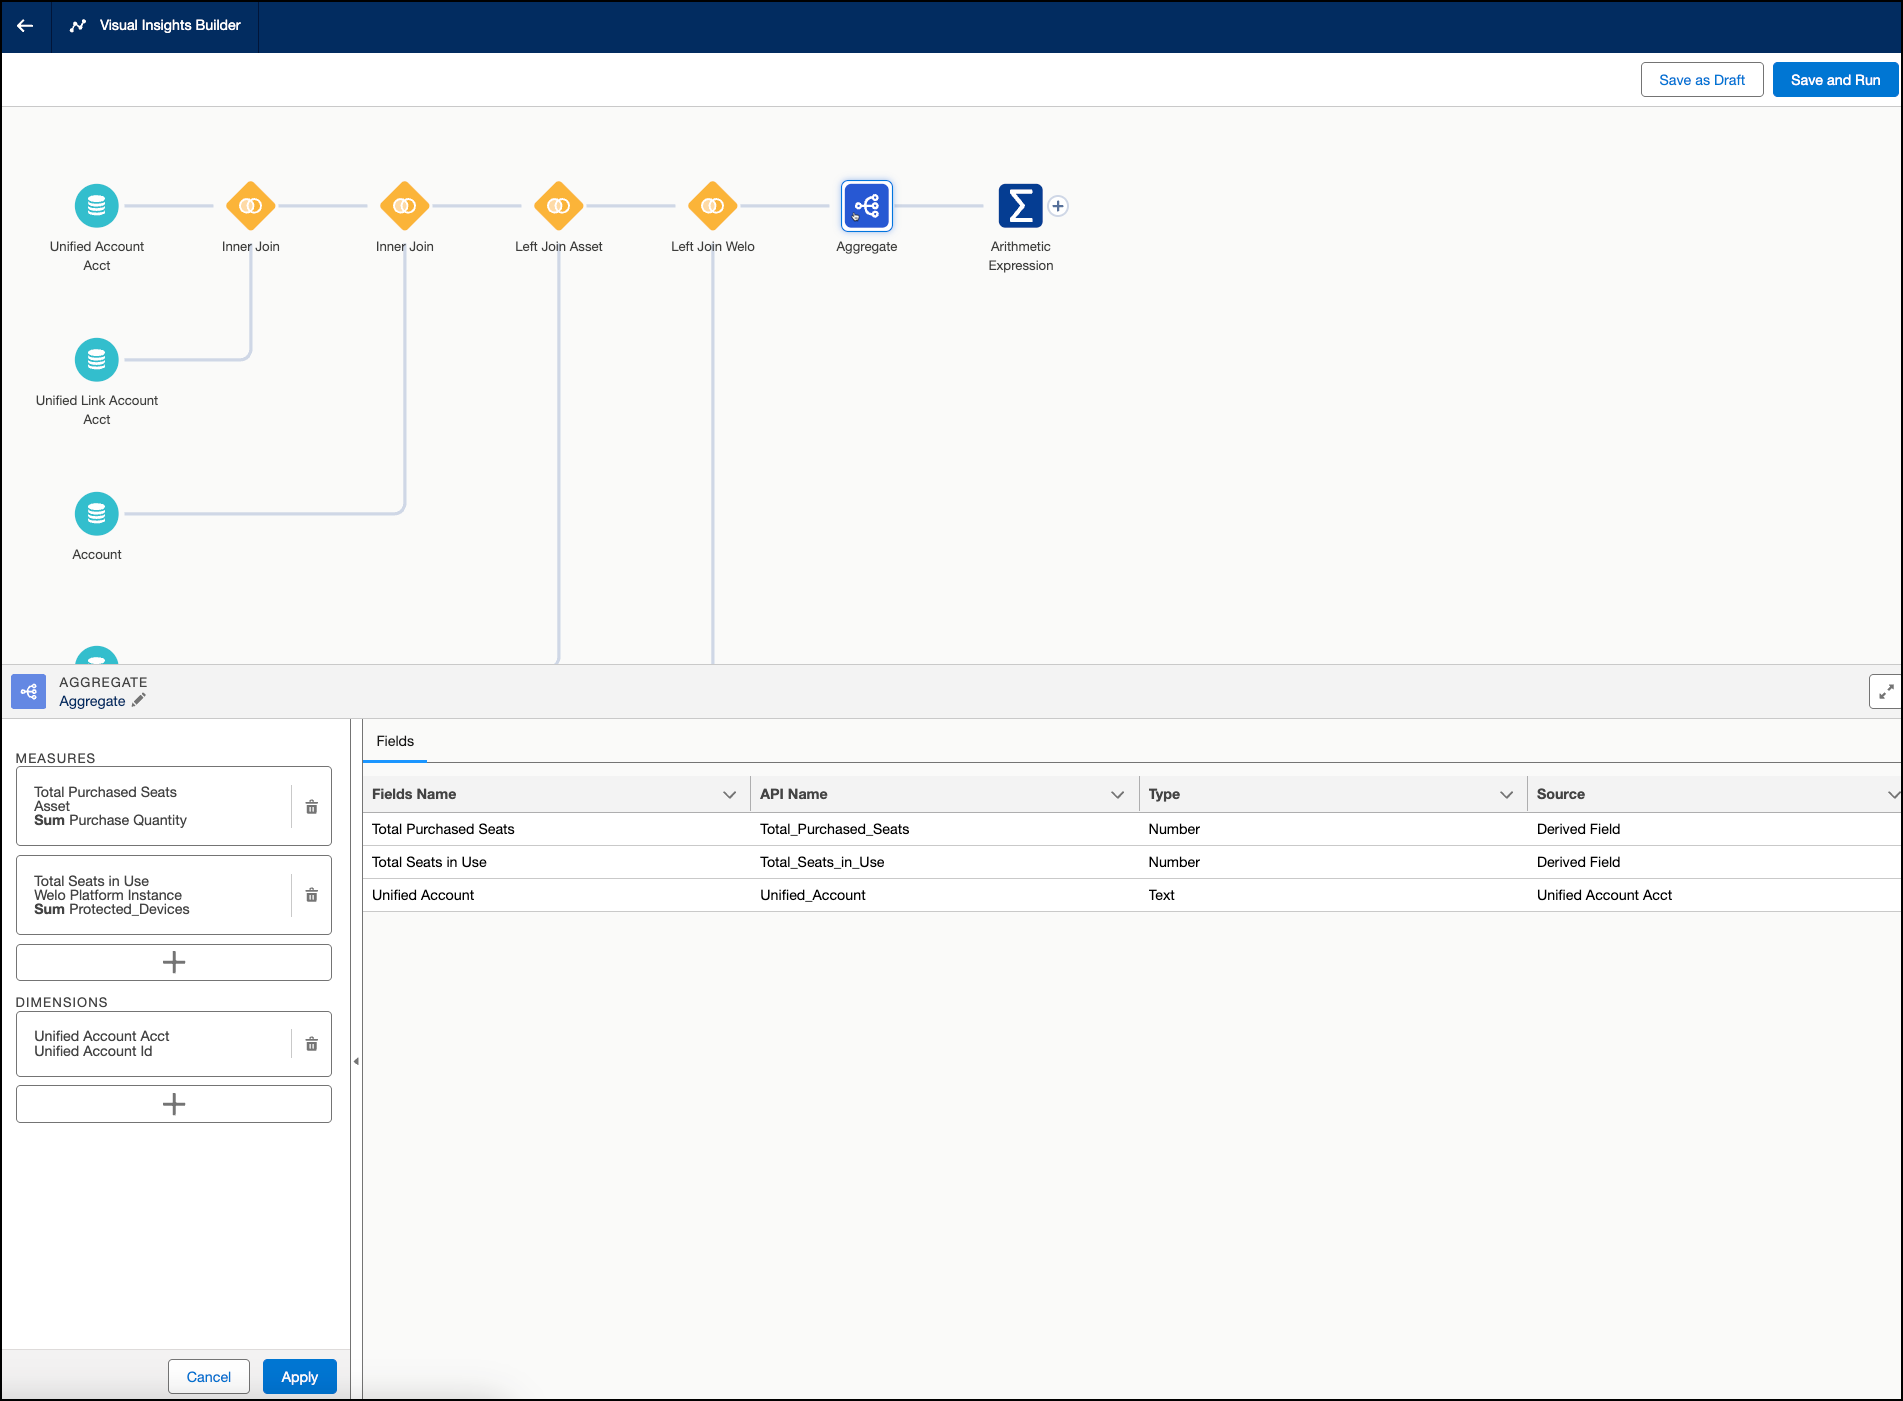The height and width of the screenshot is (1401, 1903).
Task: Open the Fields Name column menu
Action: pos(729,795)
